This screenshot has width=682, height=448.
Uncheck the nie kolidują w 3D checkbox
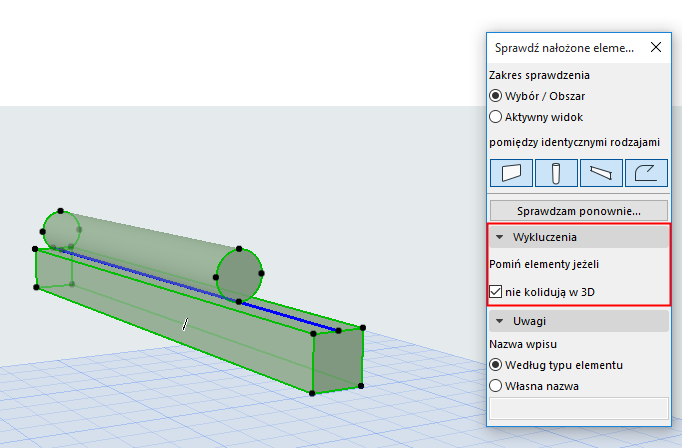click(x=495, y=291)
